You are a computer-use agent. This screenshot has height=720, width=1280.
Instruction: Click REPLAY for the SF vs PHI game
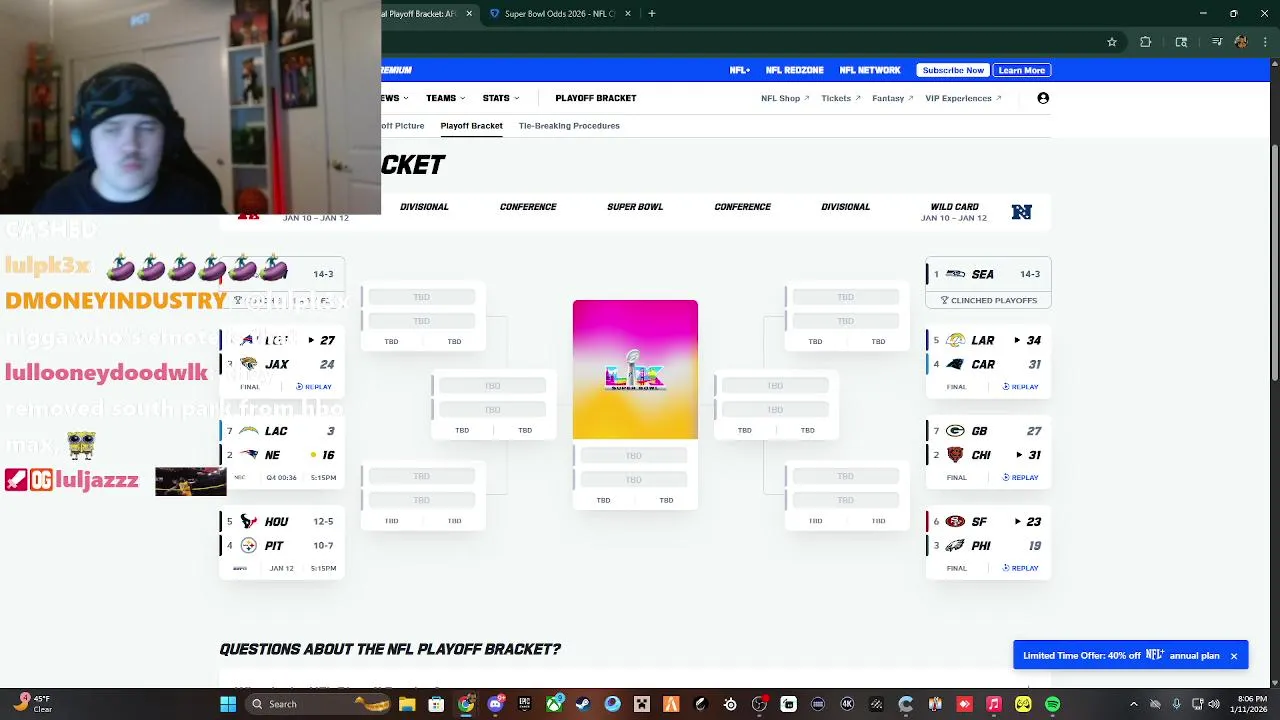(1021, 568)
